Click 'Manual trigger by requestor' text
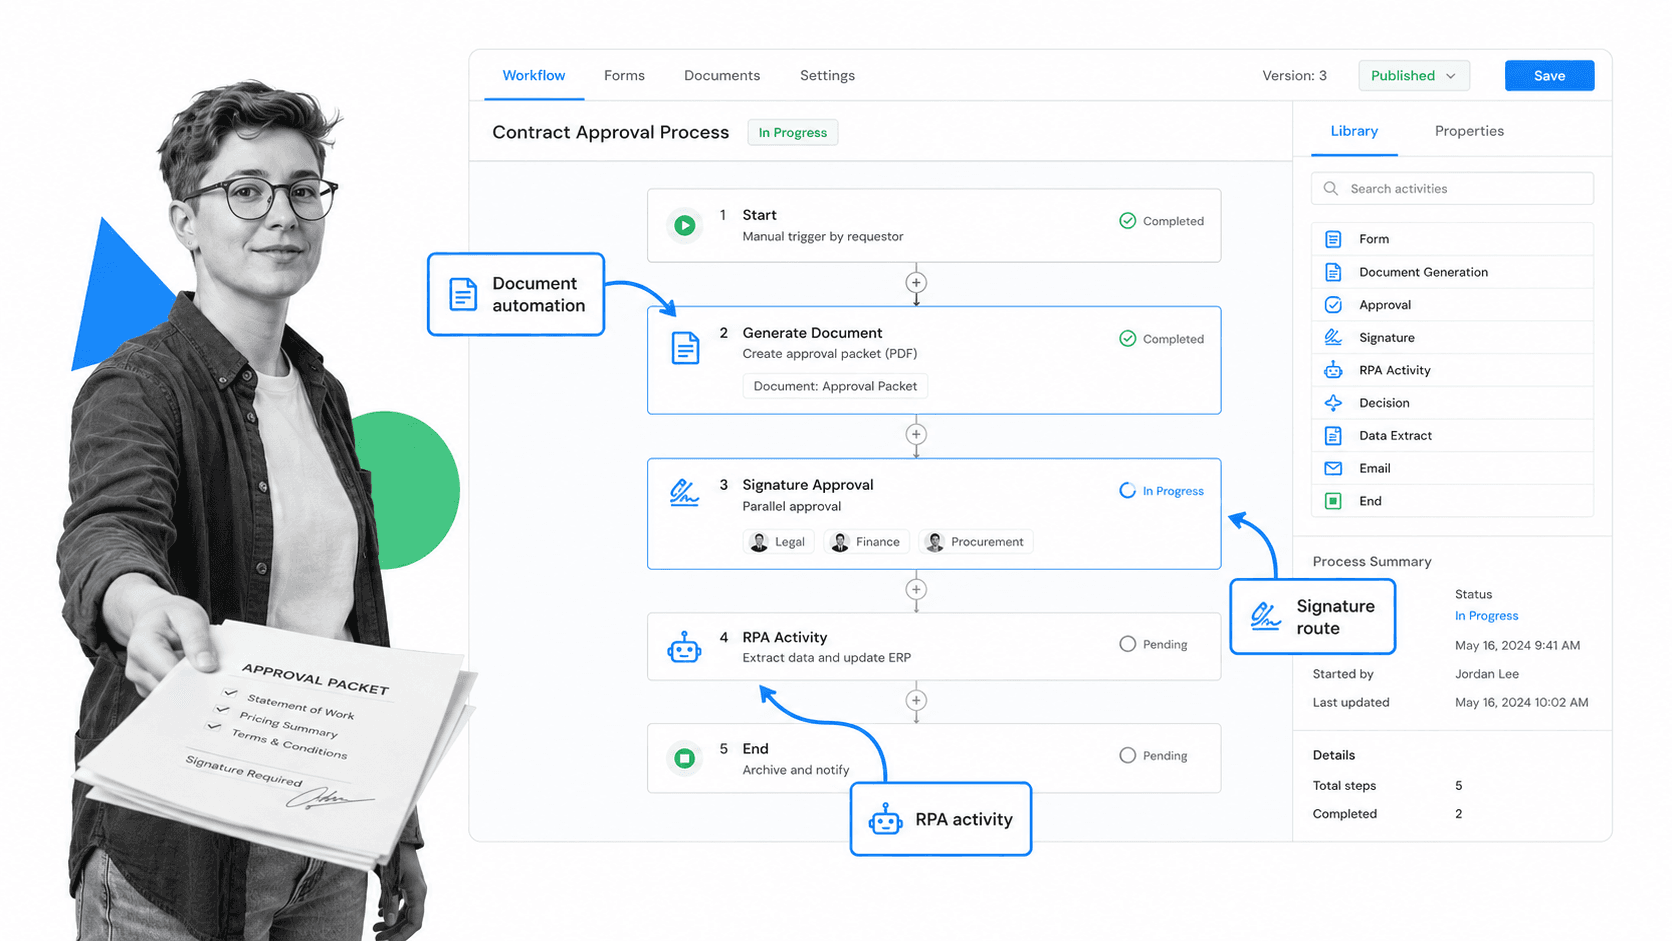 click(x=822, y=237)
